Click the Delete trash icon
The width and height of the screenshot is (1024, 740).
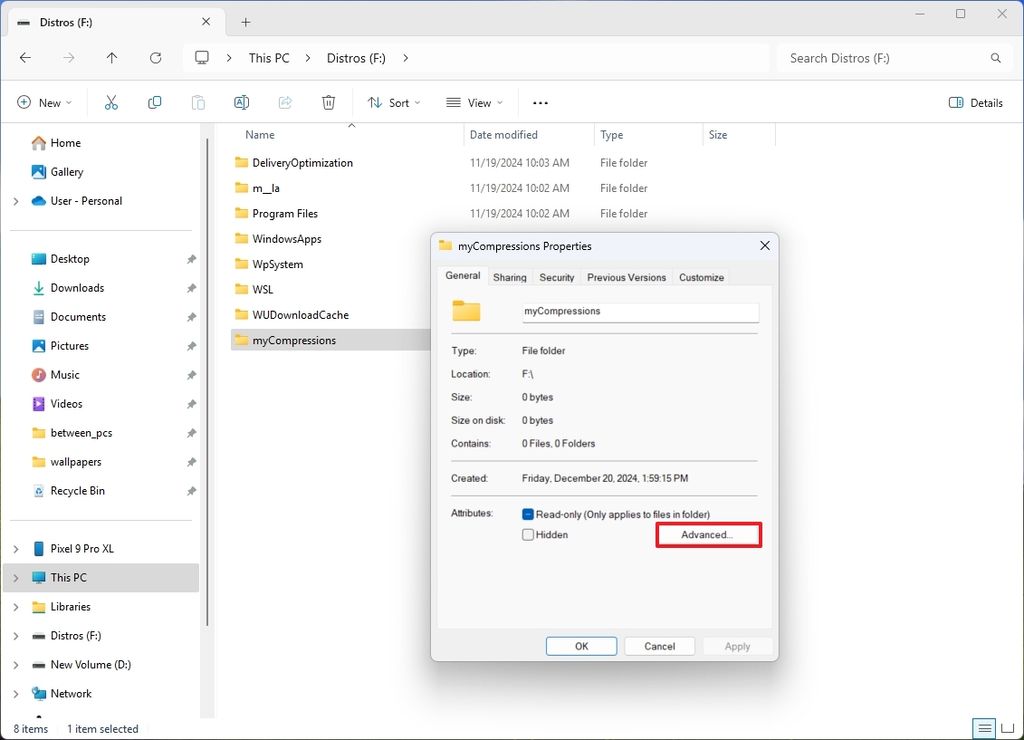[328, 102]
